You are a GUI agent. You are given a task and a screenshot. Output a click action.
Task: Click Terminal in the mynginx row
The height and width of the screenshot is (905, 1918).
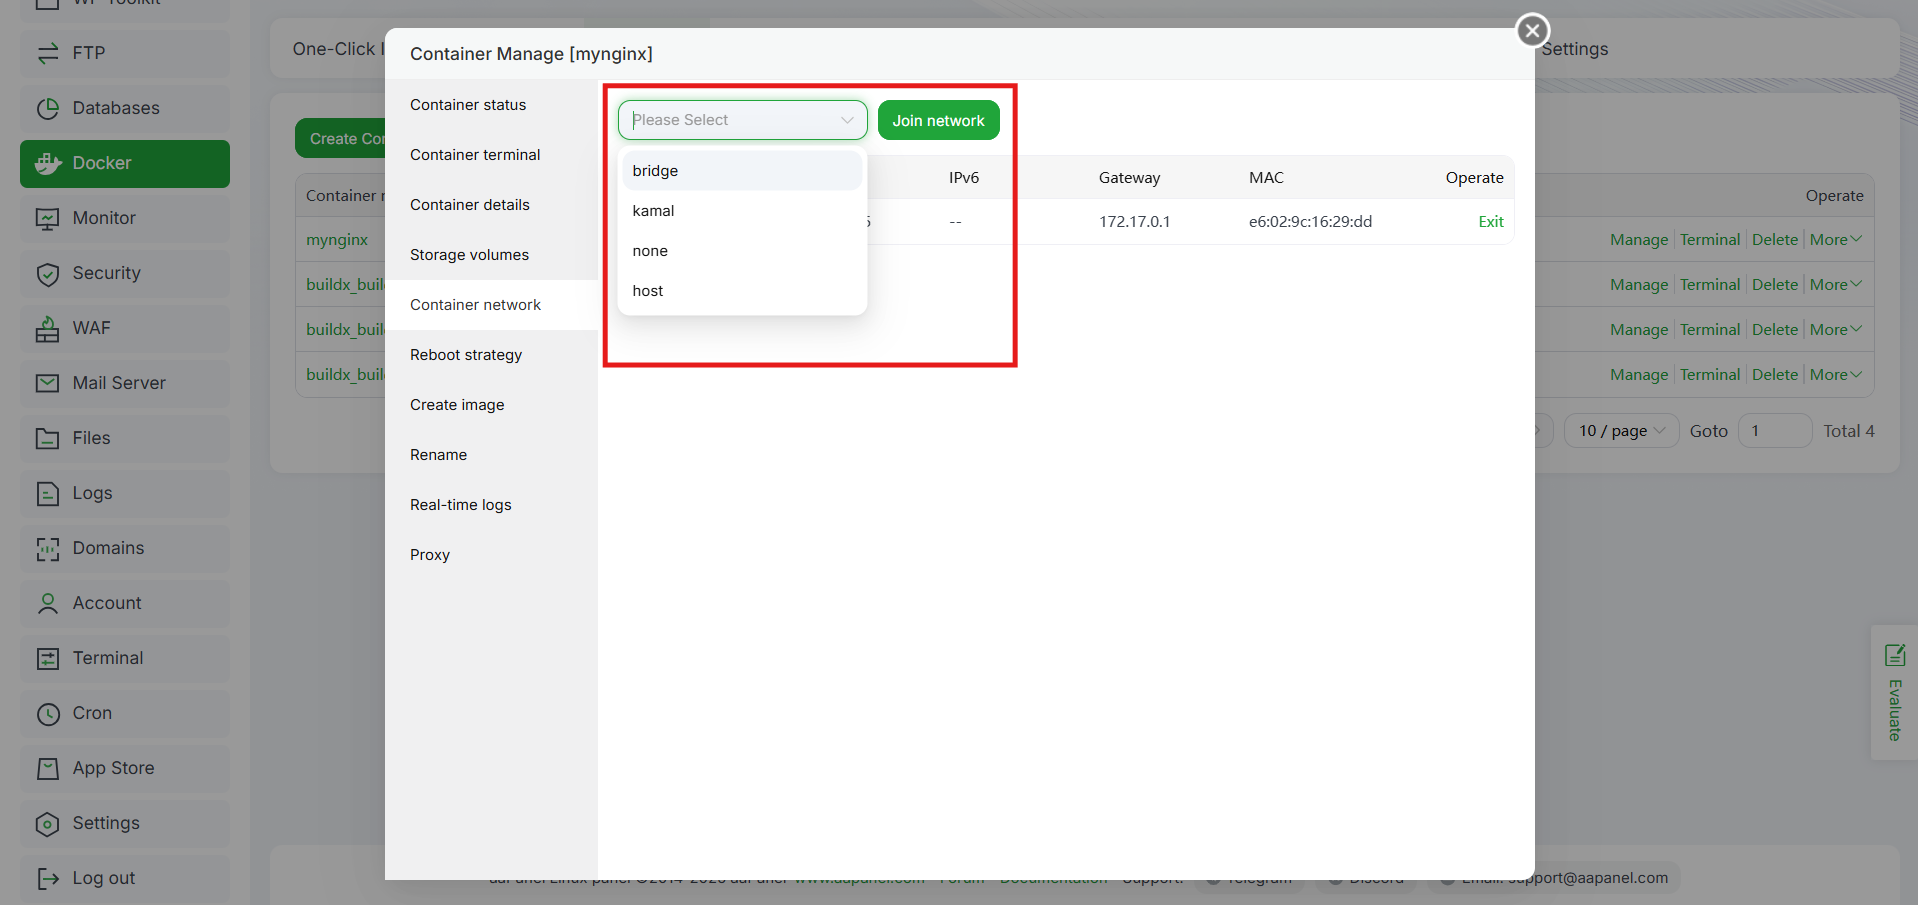coord(1710,240)
